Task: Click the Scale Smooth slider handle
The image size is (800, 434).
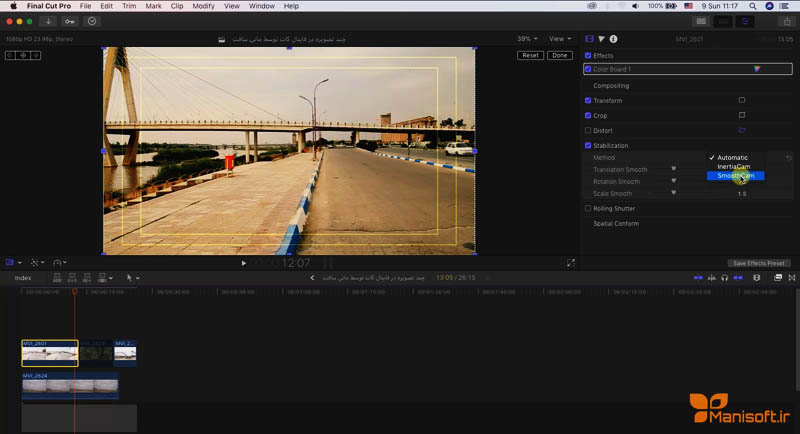Action: 673,193
